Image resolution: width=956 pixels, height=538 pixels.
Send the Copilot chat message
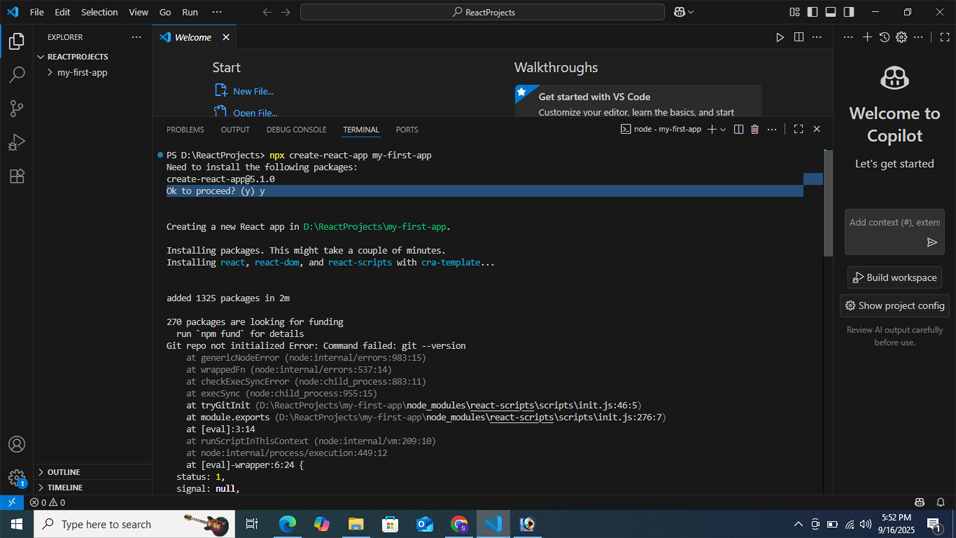(932, 242)
